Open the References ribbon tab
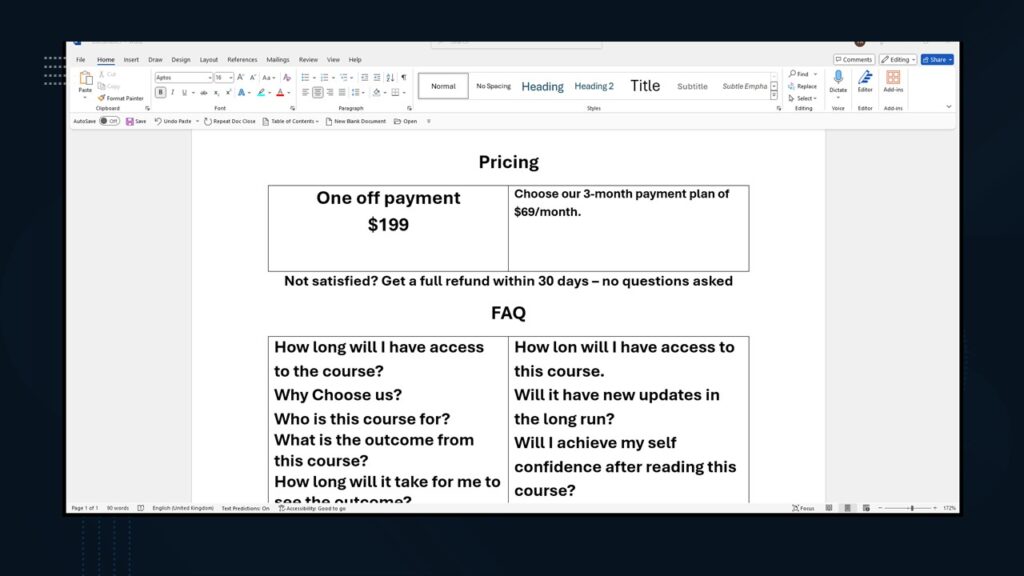The width and height of the screenshot is (1024, 576). click(x=242, y=60)
